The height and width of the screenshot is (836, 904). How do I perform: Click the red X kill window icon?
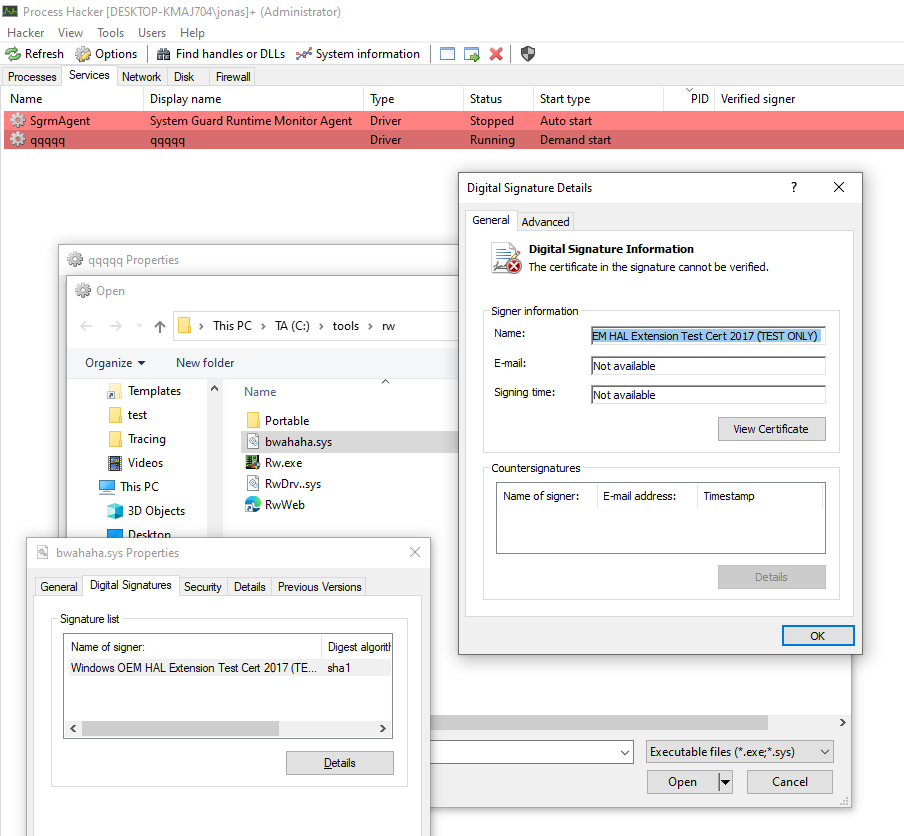point(496,54)
